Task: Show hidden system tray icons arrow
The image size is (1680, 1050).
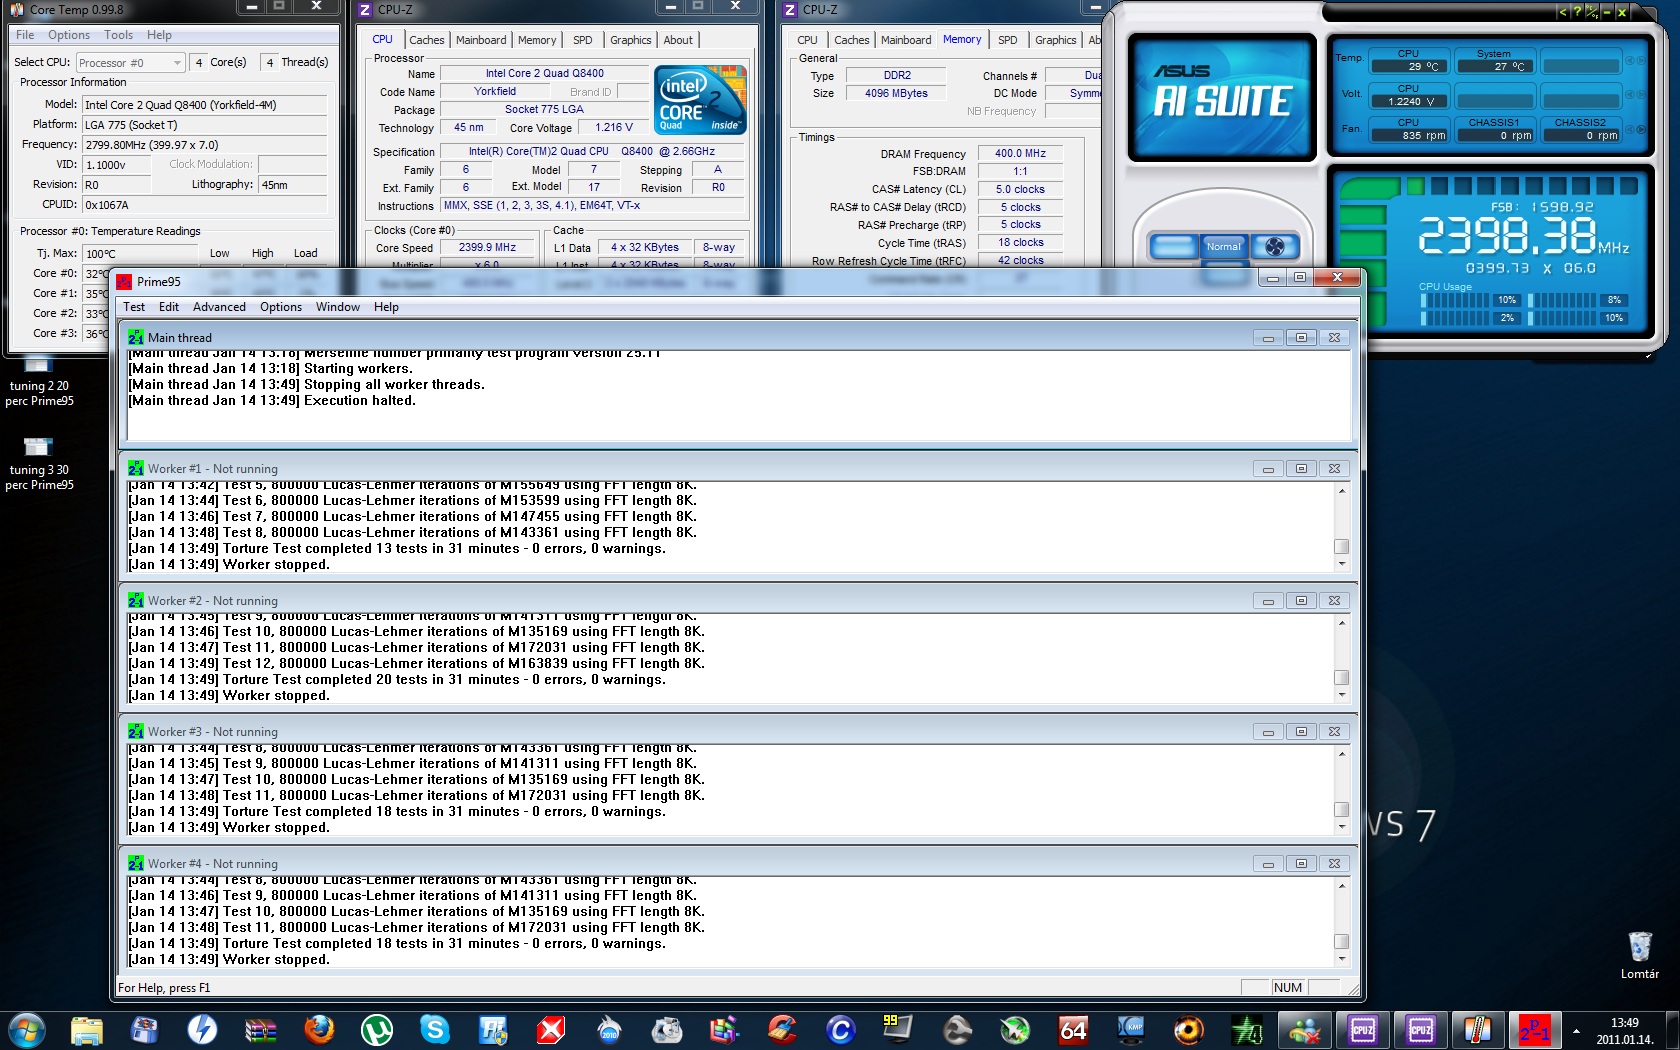Action: coord(1576,1030)
